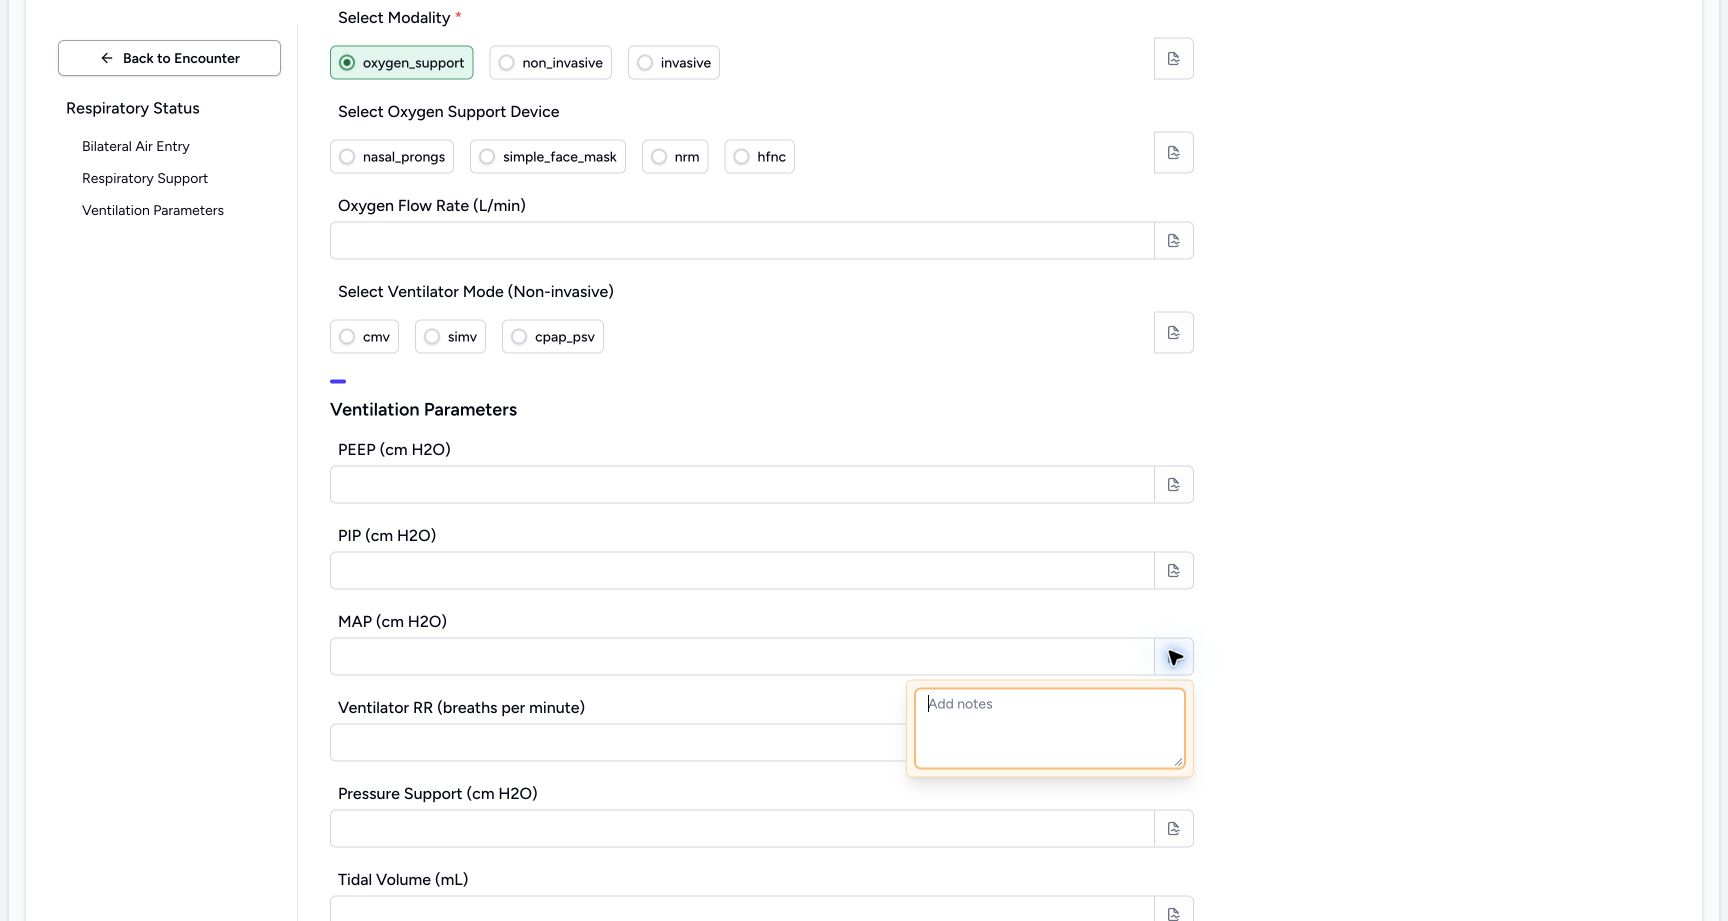Select the invasive modality
1728x921 pixels.
(673, 63)
